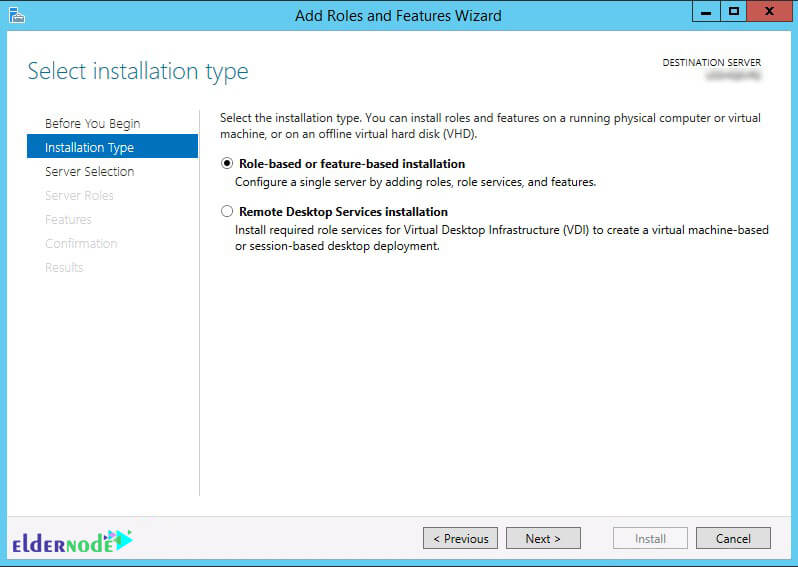Click the wizard icon in title bar

click(x=17, y=15)
